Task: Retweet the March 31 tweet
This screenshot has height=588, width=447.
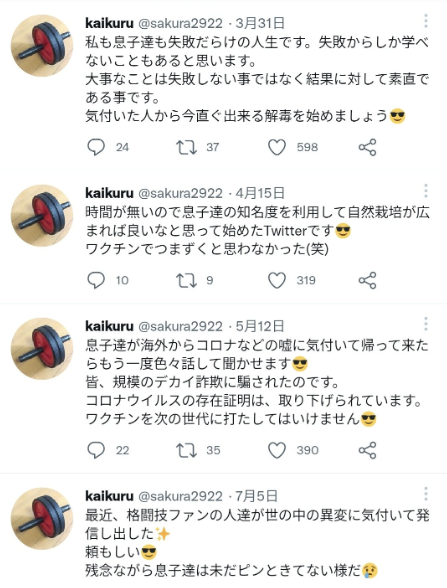Action: pyautogui.click(x=186, y=147)
